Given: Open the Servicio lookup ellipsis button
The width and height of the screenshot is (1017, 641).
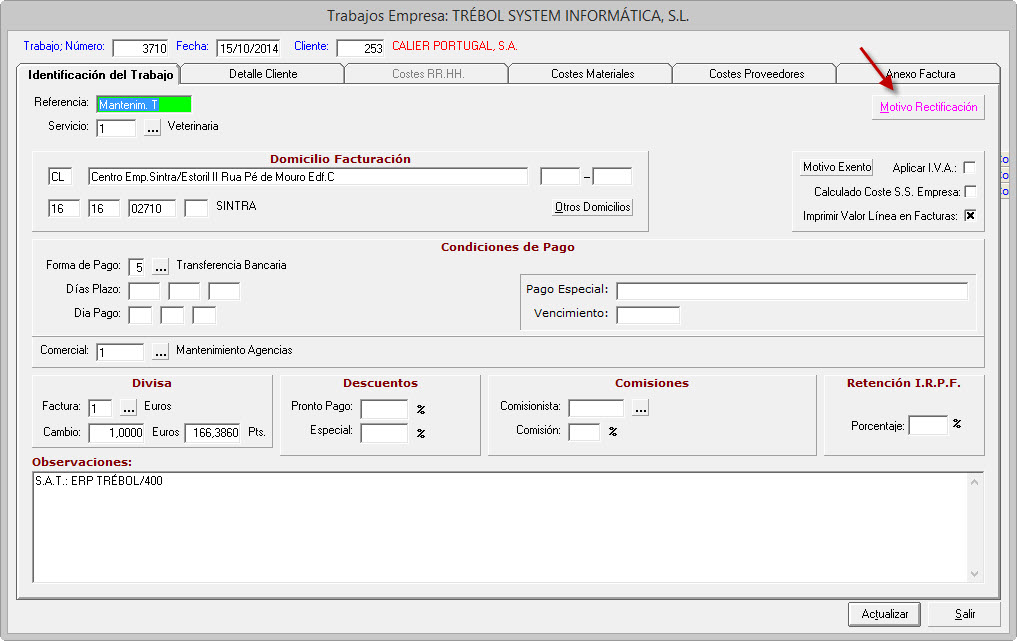Looking at the screenshot, I should point(152,128).
